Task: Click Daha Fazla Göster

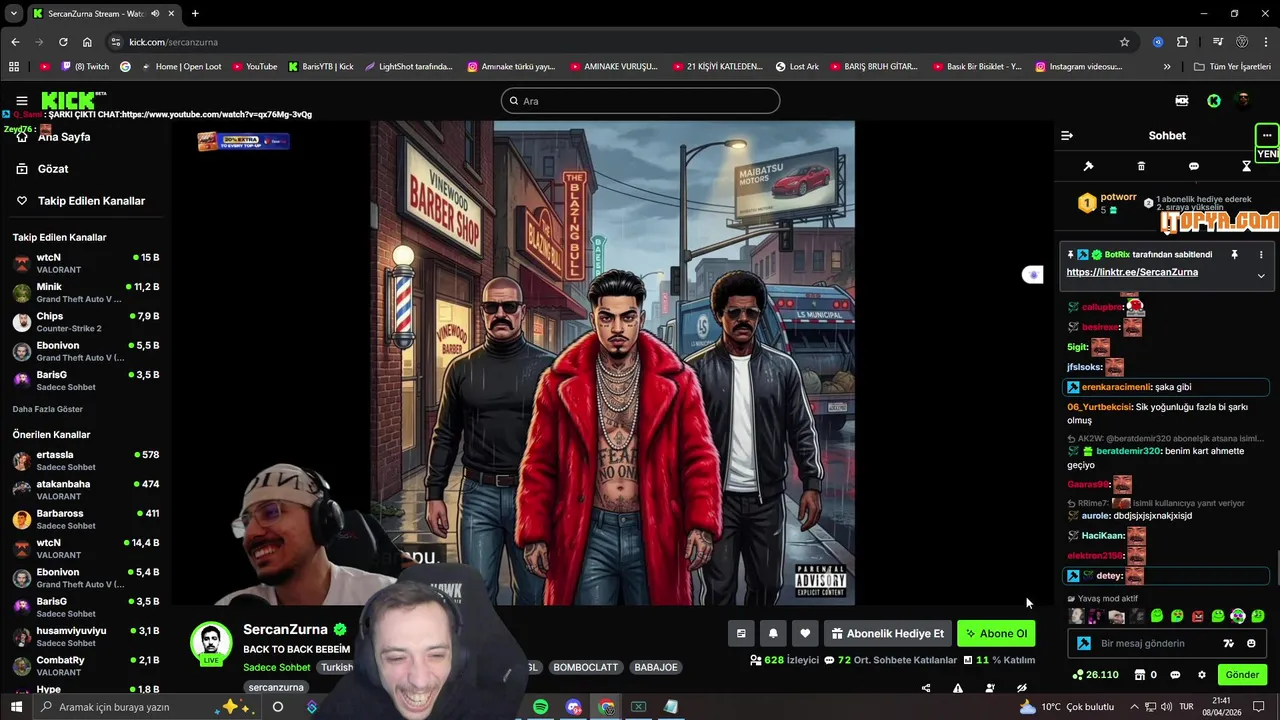Action: (47, 409)
